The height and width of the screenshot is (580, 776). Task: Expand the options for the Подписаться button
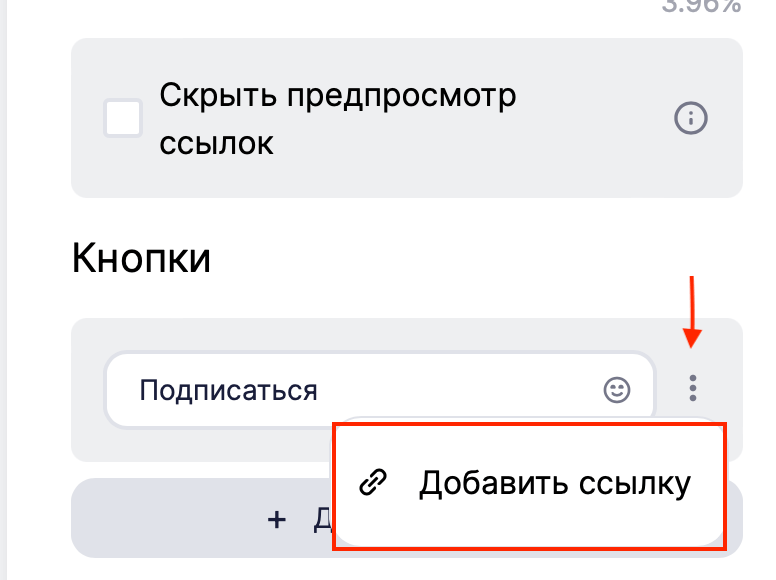pyautogui.click(x=692, y=388)
